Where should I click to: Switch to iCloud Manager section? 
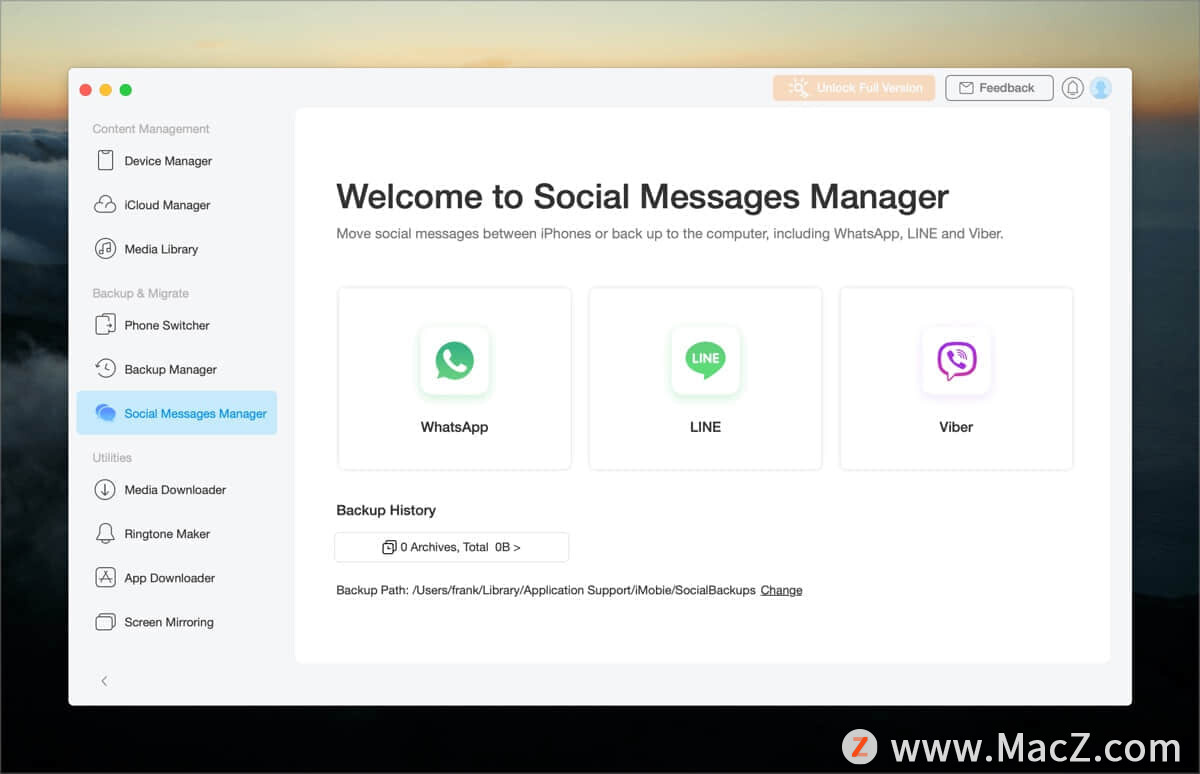coord(177,205)
